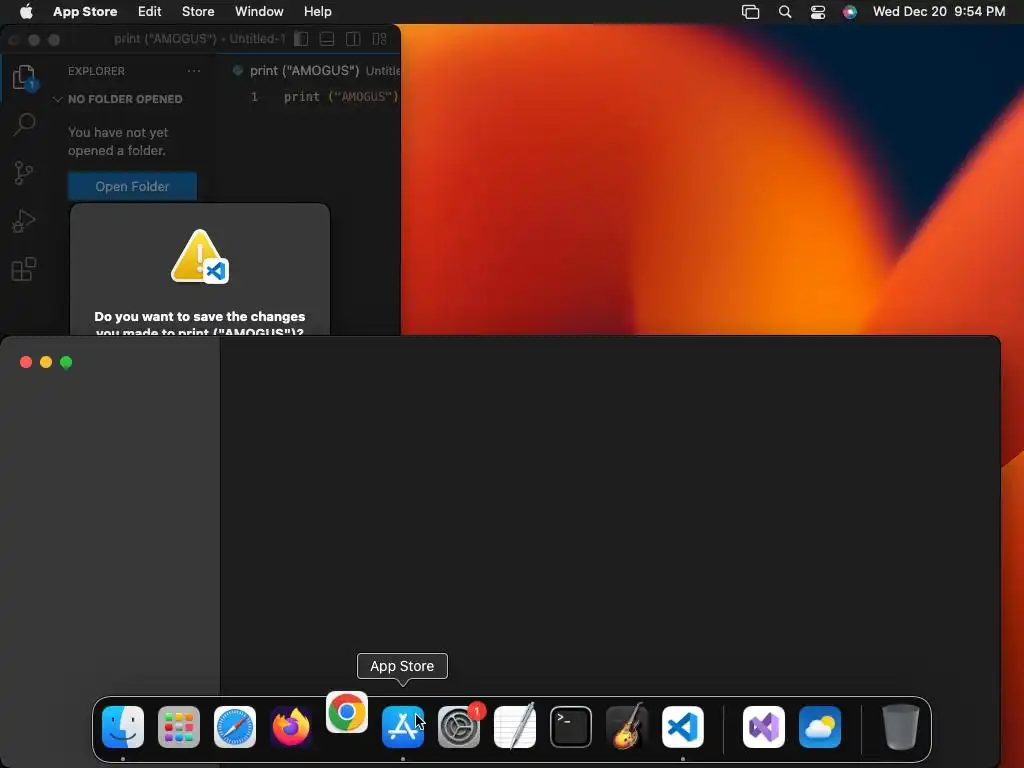Open Finder from the Dock
Screen dimensions: 1024x768
[123, 727]
